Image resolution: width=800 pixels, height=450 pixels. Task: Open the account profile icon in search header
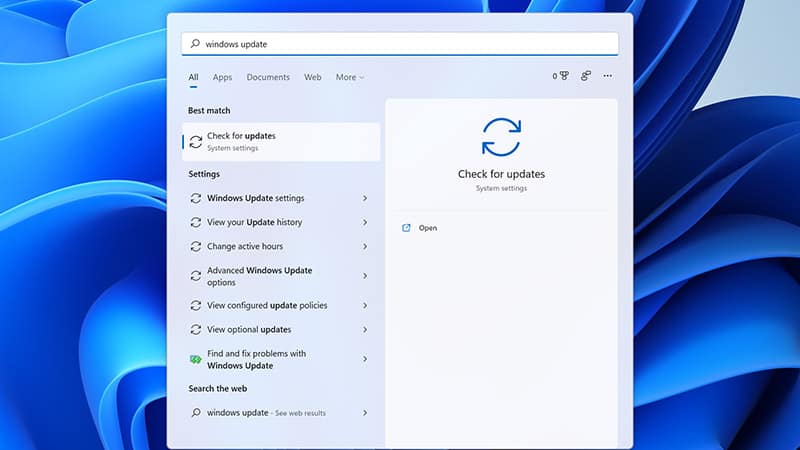(x=586, y=76)
